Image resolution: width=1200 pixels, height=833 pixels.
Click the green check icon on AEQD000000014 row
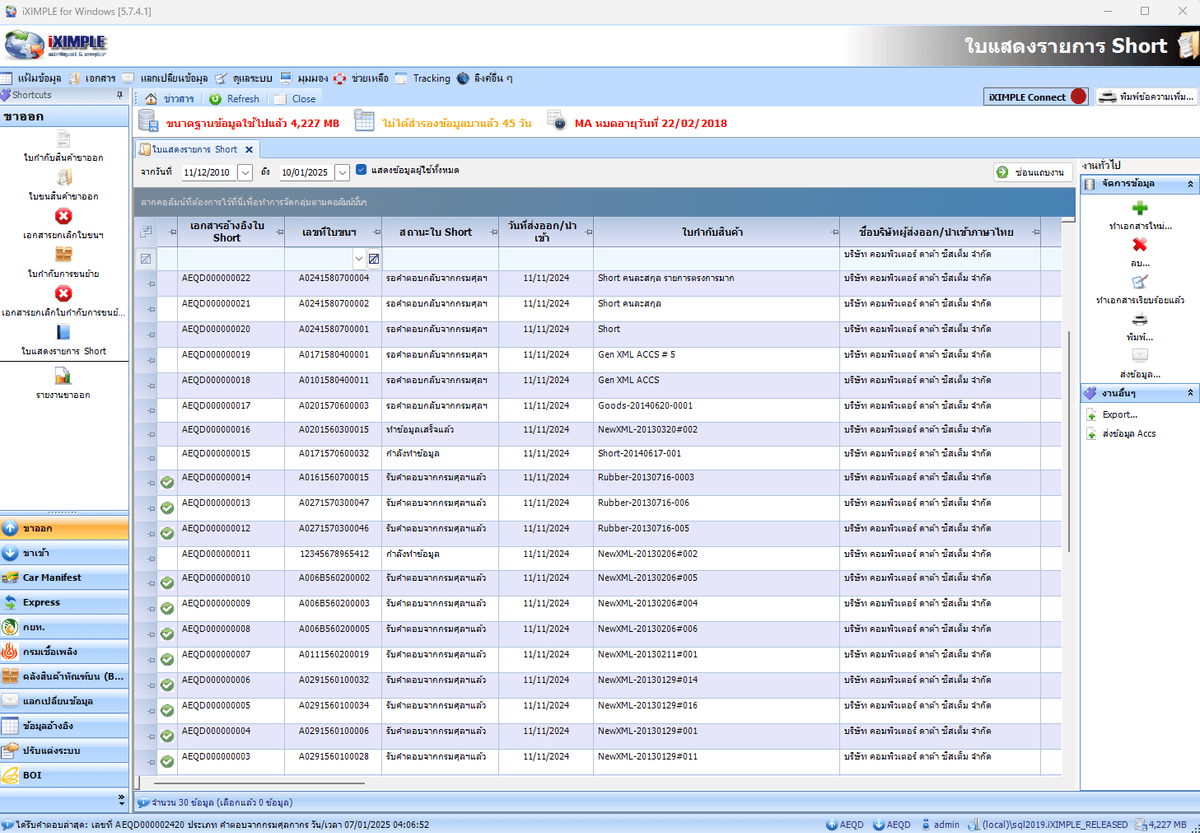point(167,483)
